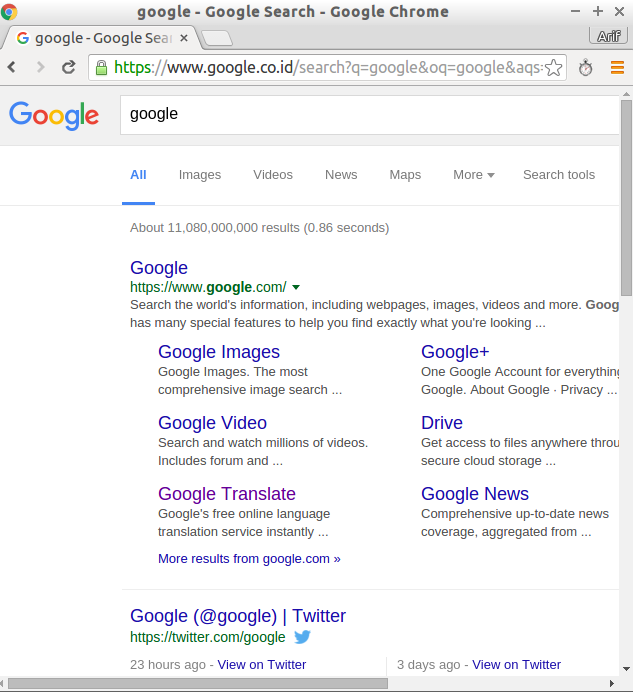Open Search tools
633x692 pixels.
click(x=559, y=175)
